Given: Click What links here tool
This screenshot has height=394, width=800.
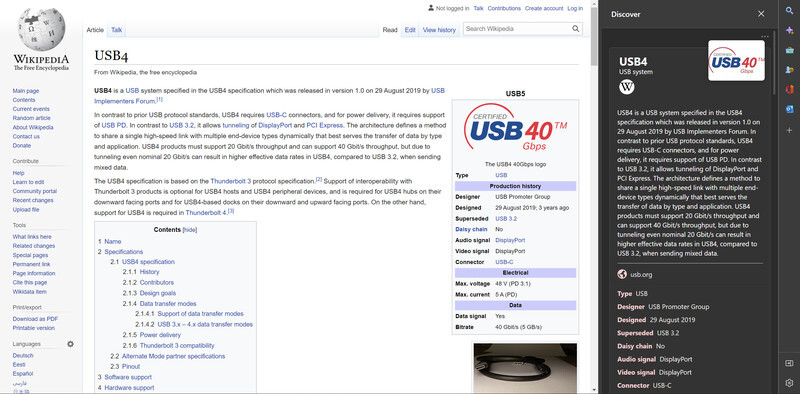Looking at the screenshot, I should tap(32, 237).
